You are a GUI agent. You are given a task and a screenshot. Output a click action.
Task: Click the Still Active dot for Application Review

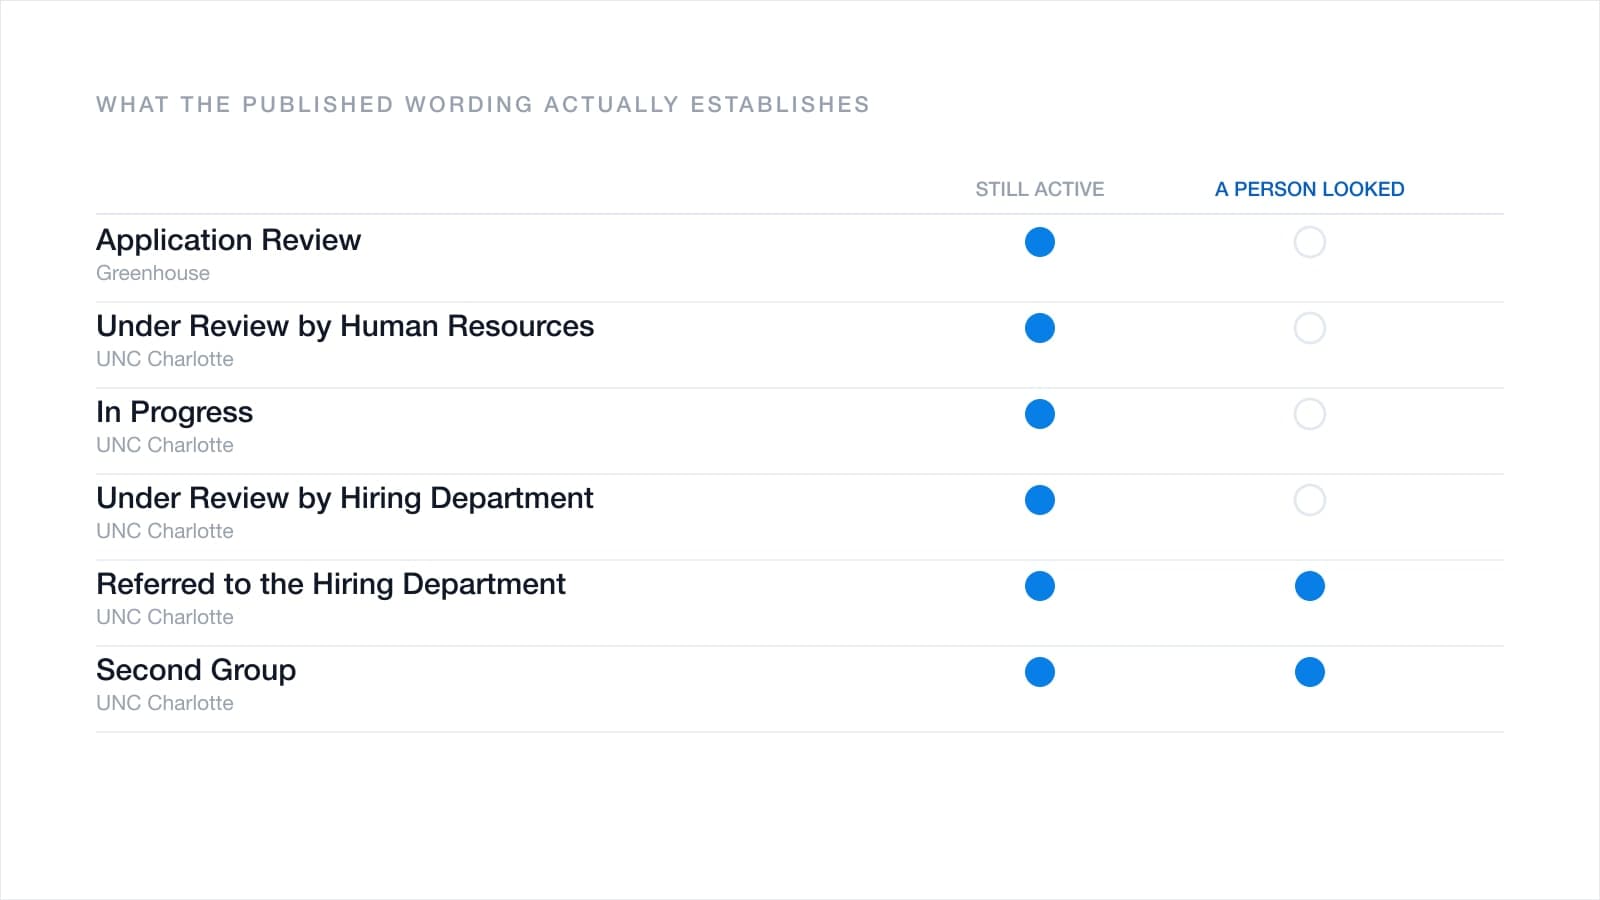1040,242
